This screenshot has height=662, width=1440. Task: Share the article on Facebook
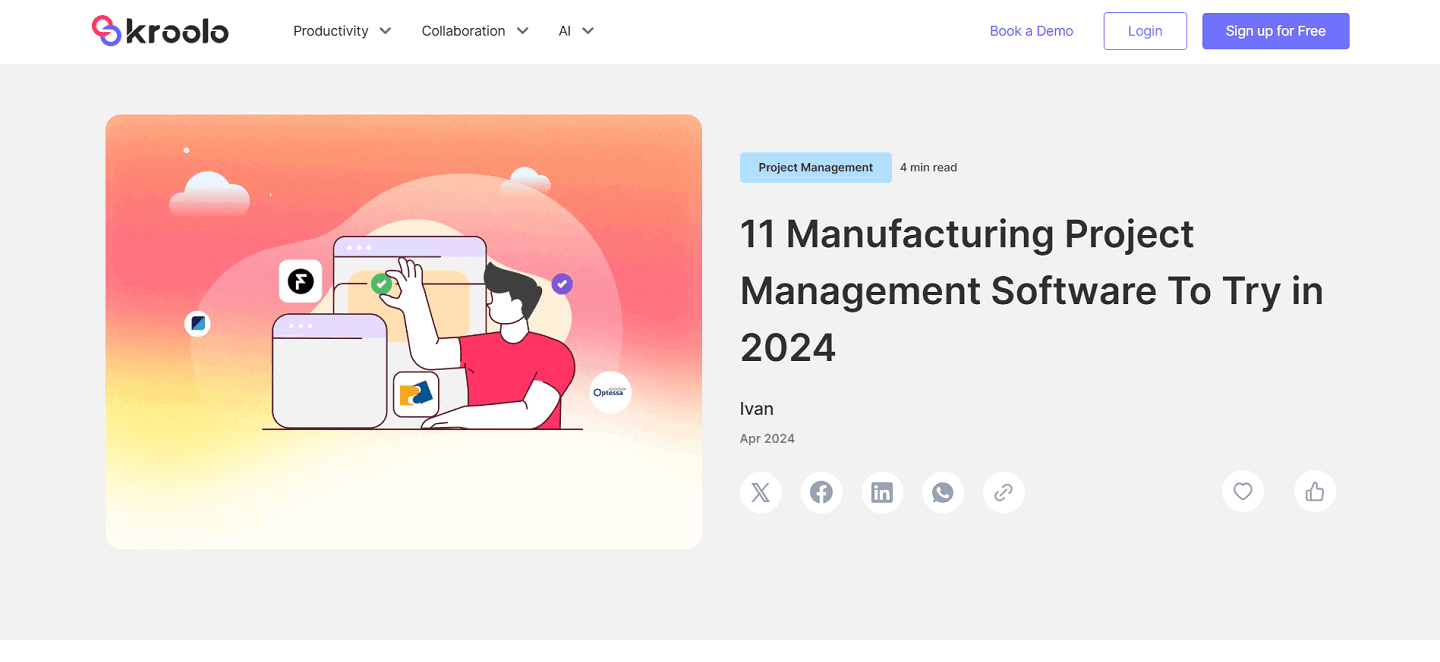coord(821,492)
